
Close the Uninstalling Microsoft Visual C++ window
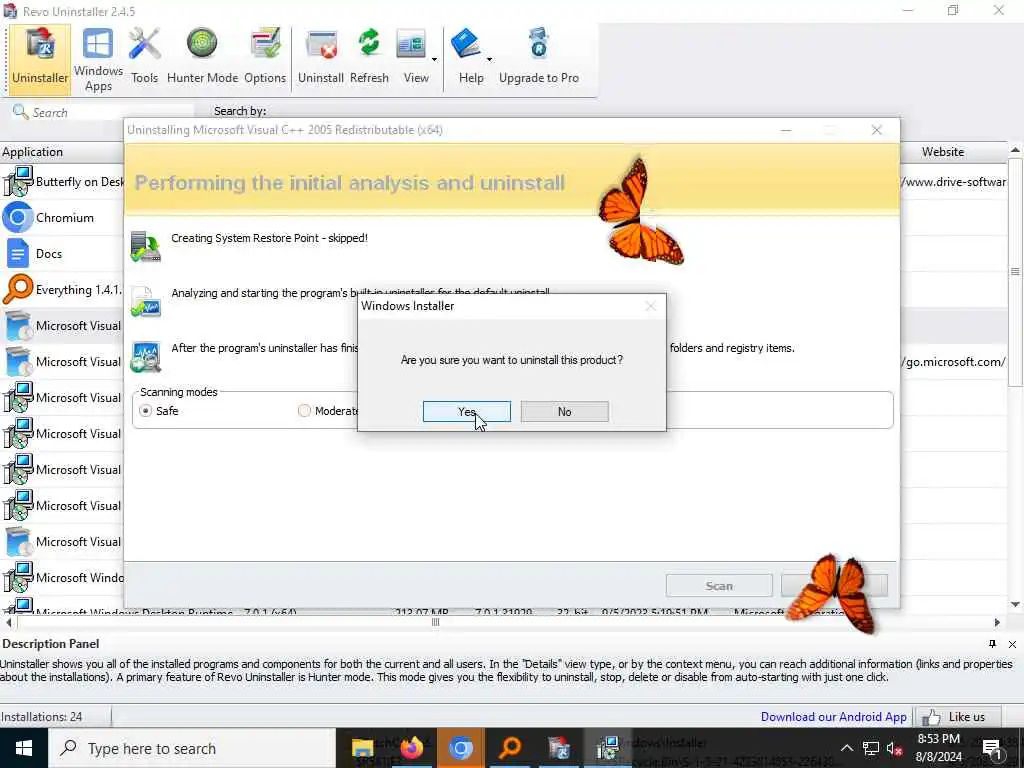pos(877,130)
